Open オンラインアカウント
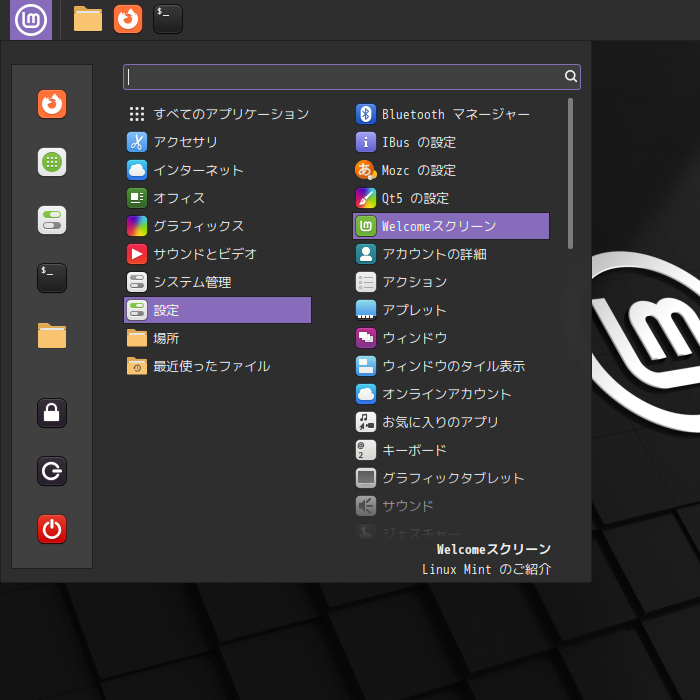The width and height of the screenshot is (700, 700). coord(451,394)
